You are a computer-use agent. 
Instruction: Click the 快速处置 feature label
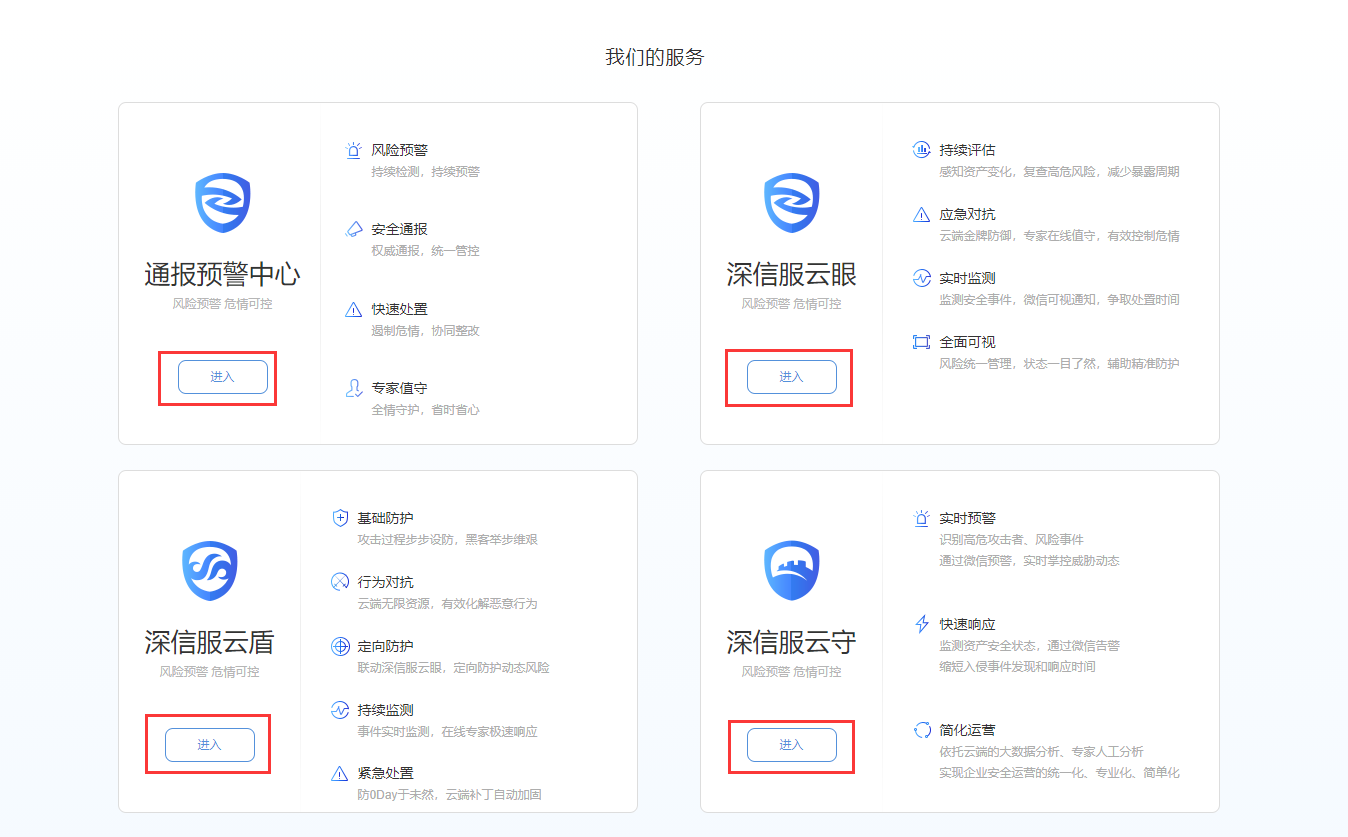pyautogui.click(x=399, y=309)
